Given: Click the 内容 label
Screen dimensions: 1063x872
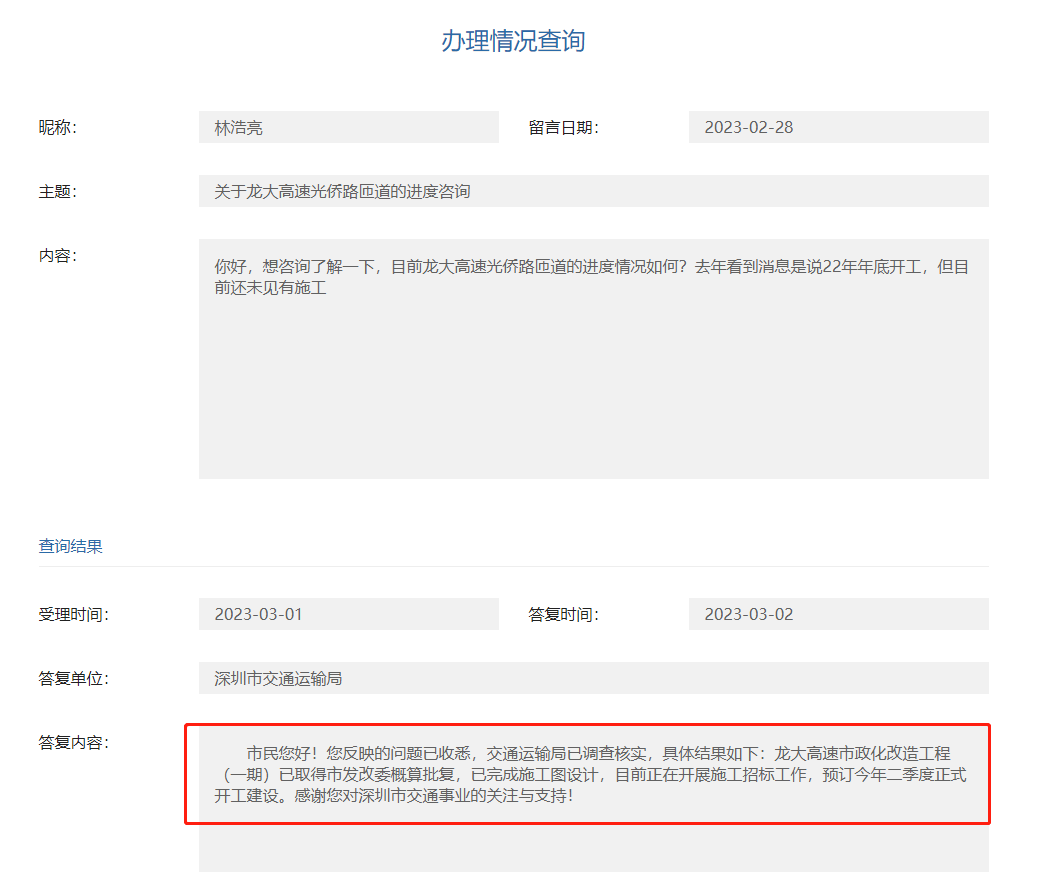Looking at the screenshot, I should pos(58,256).
